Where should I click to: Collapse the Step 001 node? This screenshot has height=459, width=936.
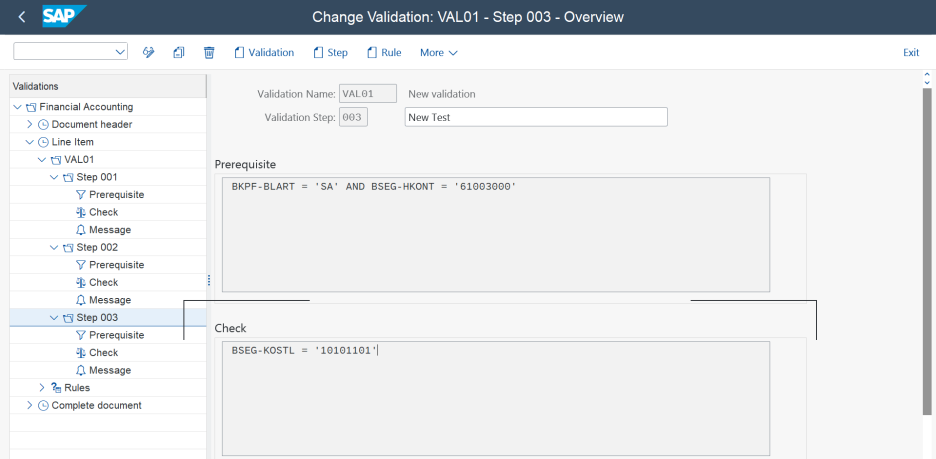(54, 177)
